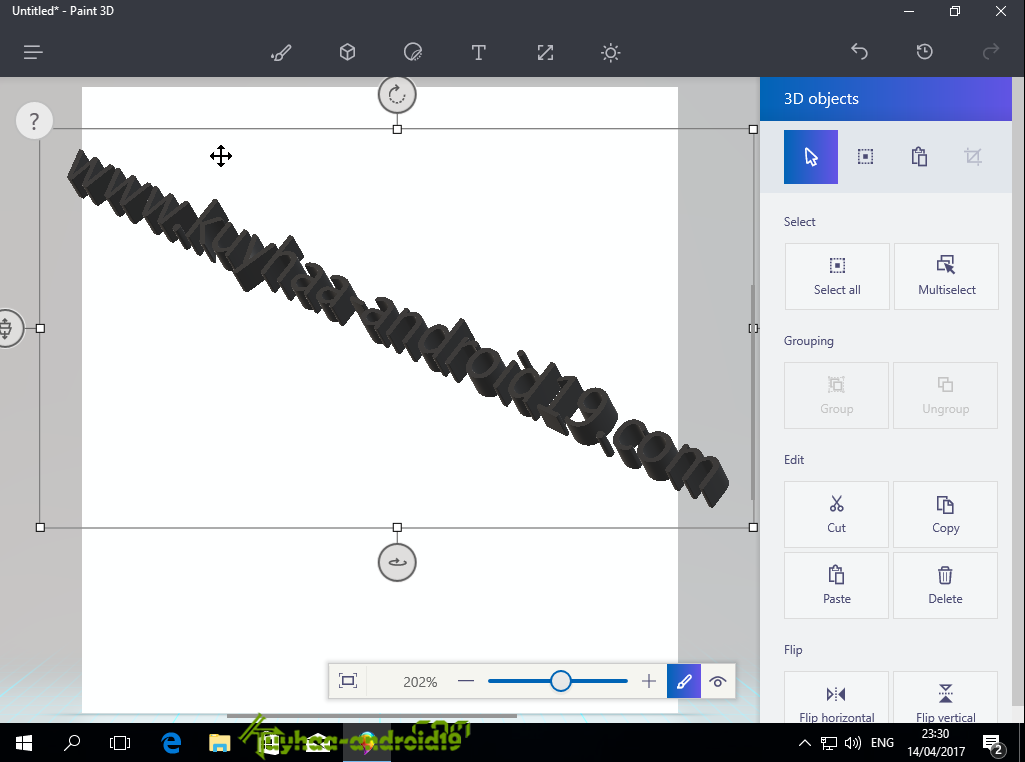Screen dimensions: 1025x762
Task: Flip the object horizontally
Action: click(836, 697)
